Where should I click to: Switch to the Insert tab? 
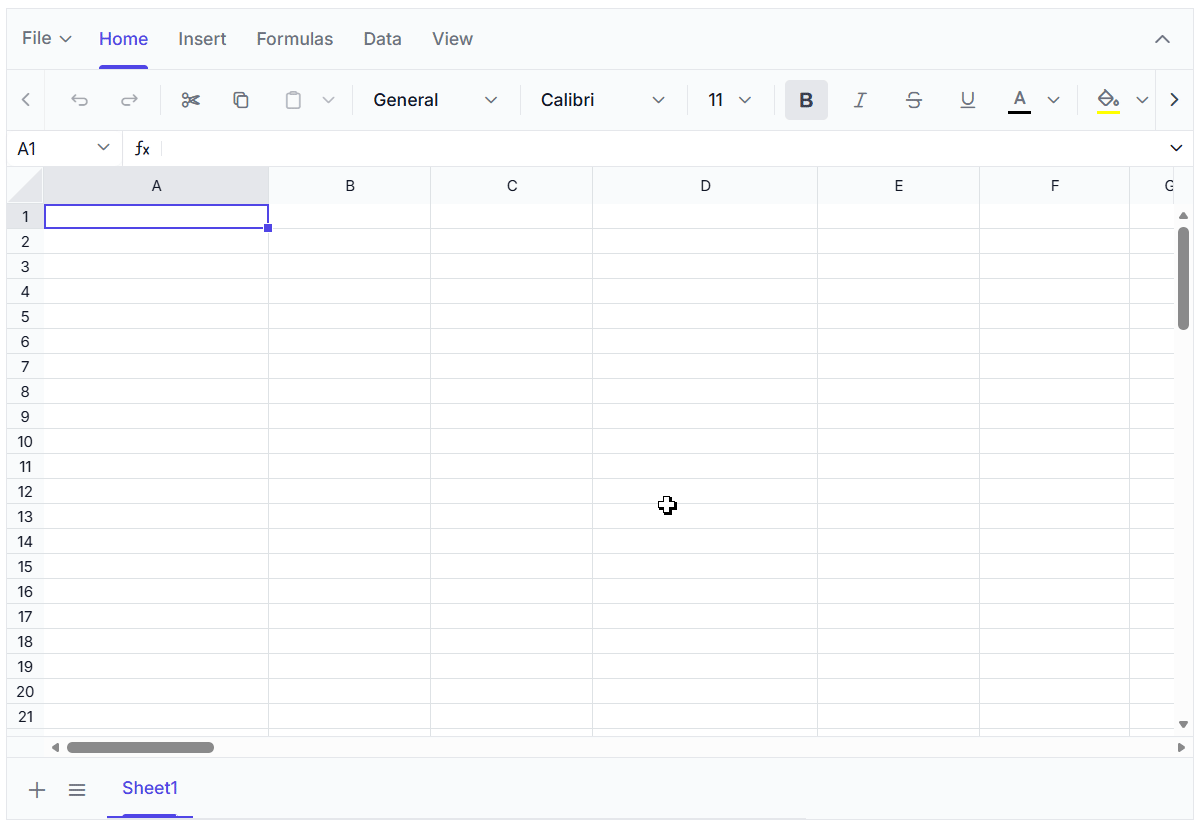coord(202,39)
